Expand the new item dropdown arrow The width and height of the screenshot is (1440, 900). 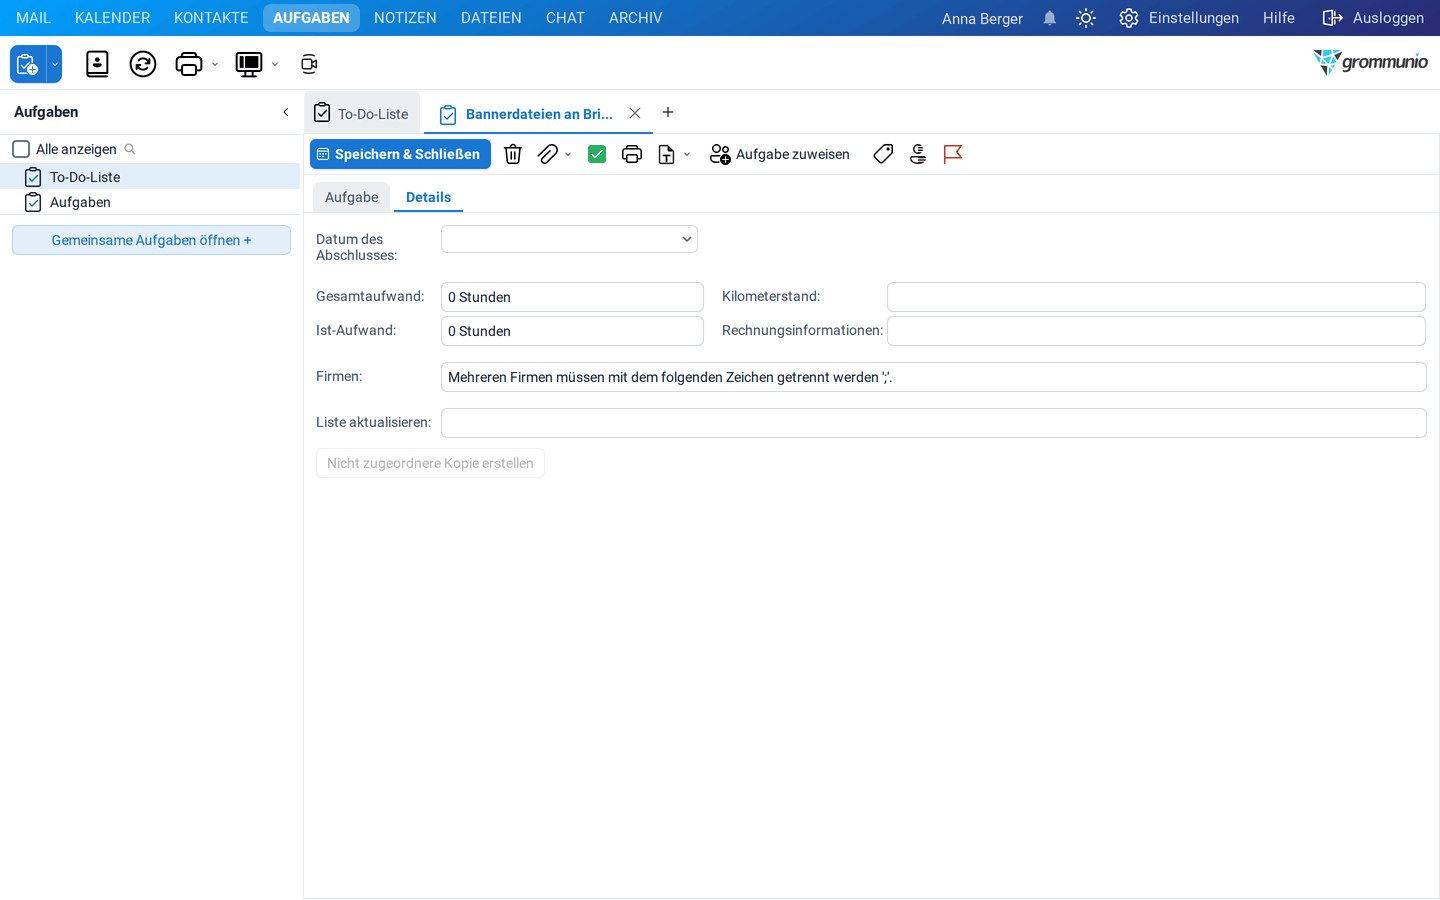tap(55, 64)
